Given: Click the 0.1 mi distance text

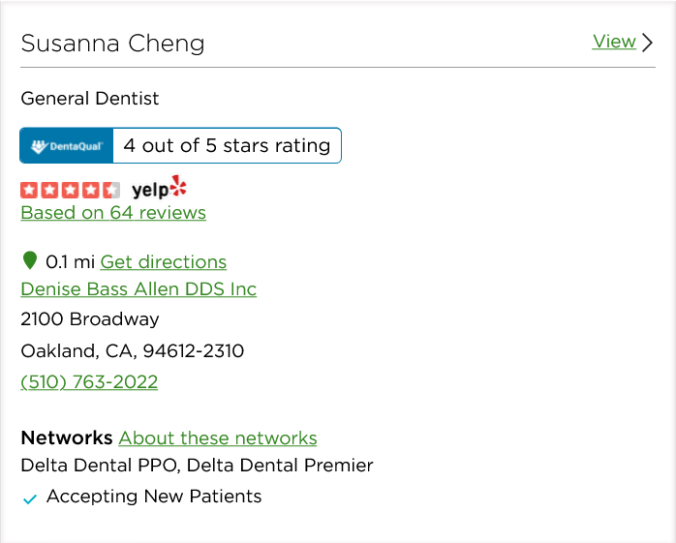Looking at the screenshot, I should (x=70, y=262).
